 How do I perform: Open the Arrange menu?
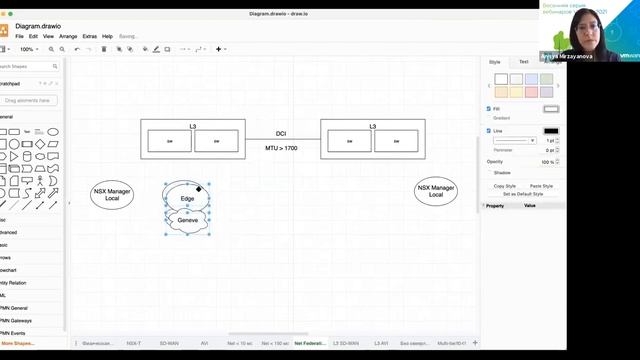68,36
